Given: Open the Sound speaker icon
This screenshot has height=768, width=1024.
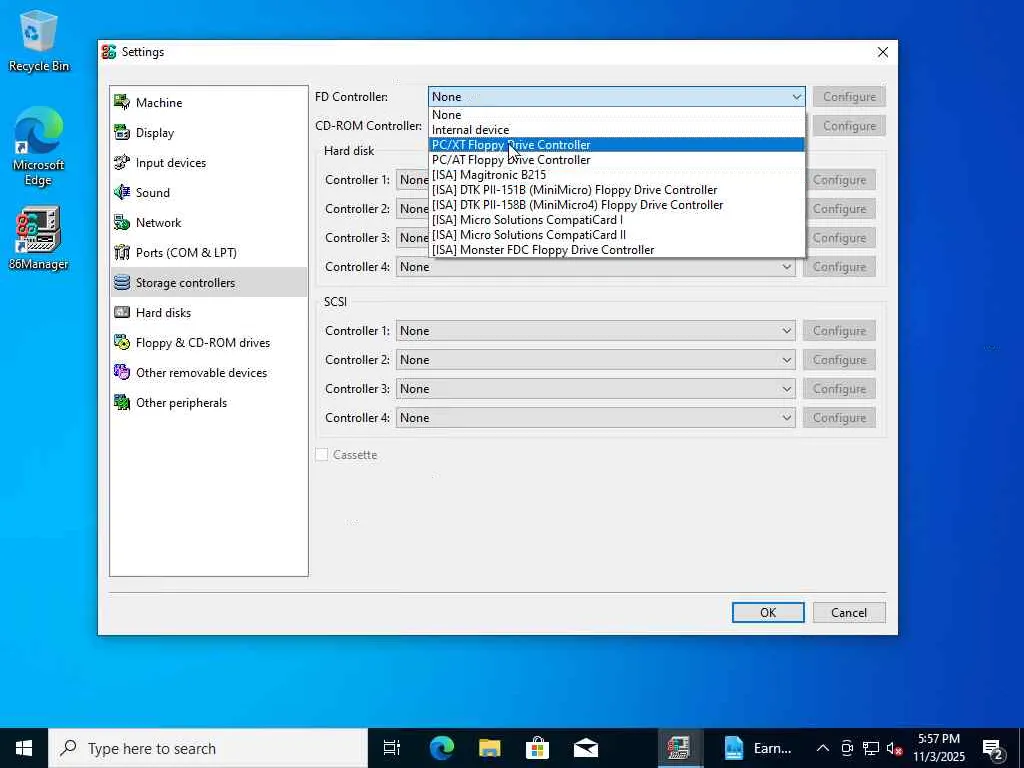Looking at the screenshot, I should coord(122,192).
